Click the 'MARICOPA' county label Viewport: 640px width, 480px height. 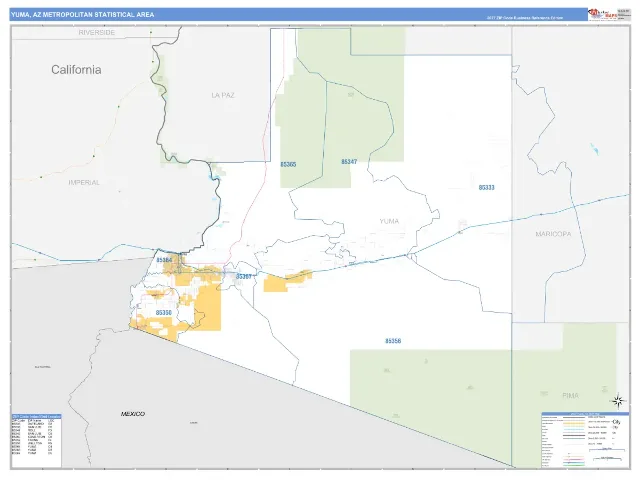(553, 234)
